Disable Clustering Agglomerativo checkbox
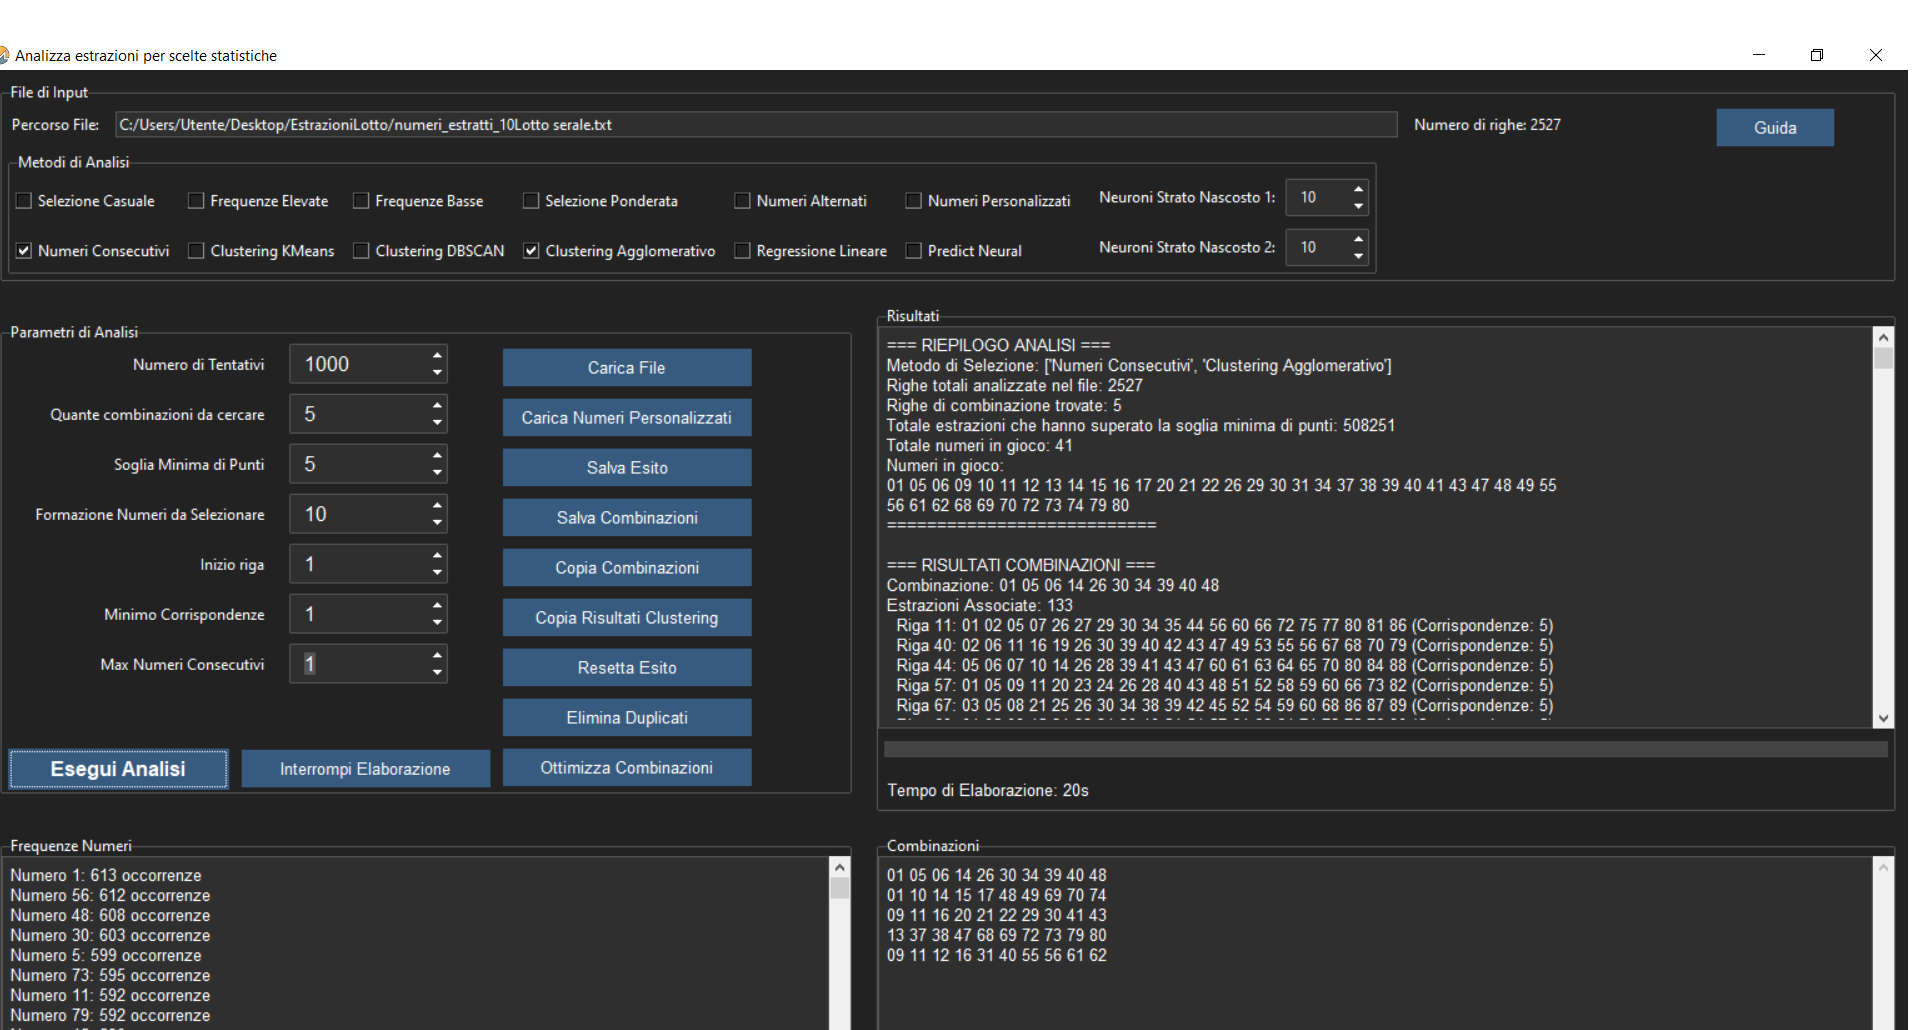This screenshot has height=1030, width=1920. tap(532, 251)
